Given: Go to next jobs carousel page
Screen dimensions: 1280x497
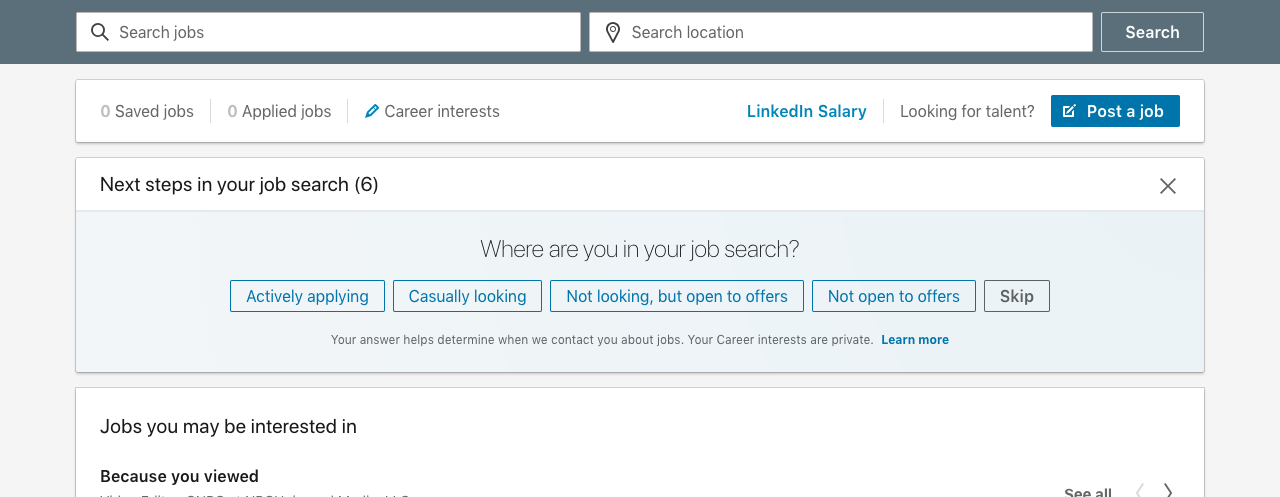Looking at the screenshot, I should pyautogui.click(x=1168, y=490).
